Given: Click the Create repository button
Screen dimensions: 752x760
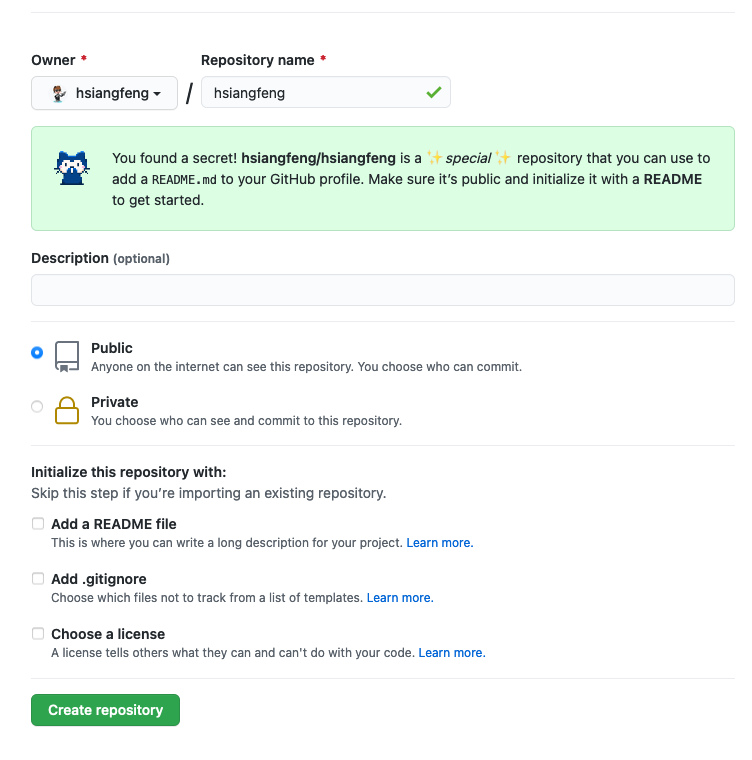Looking at the screenshot, I should click(105, 710).
